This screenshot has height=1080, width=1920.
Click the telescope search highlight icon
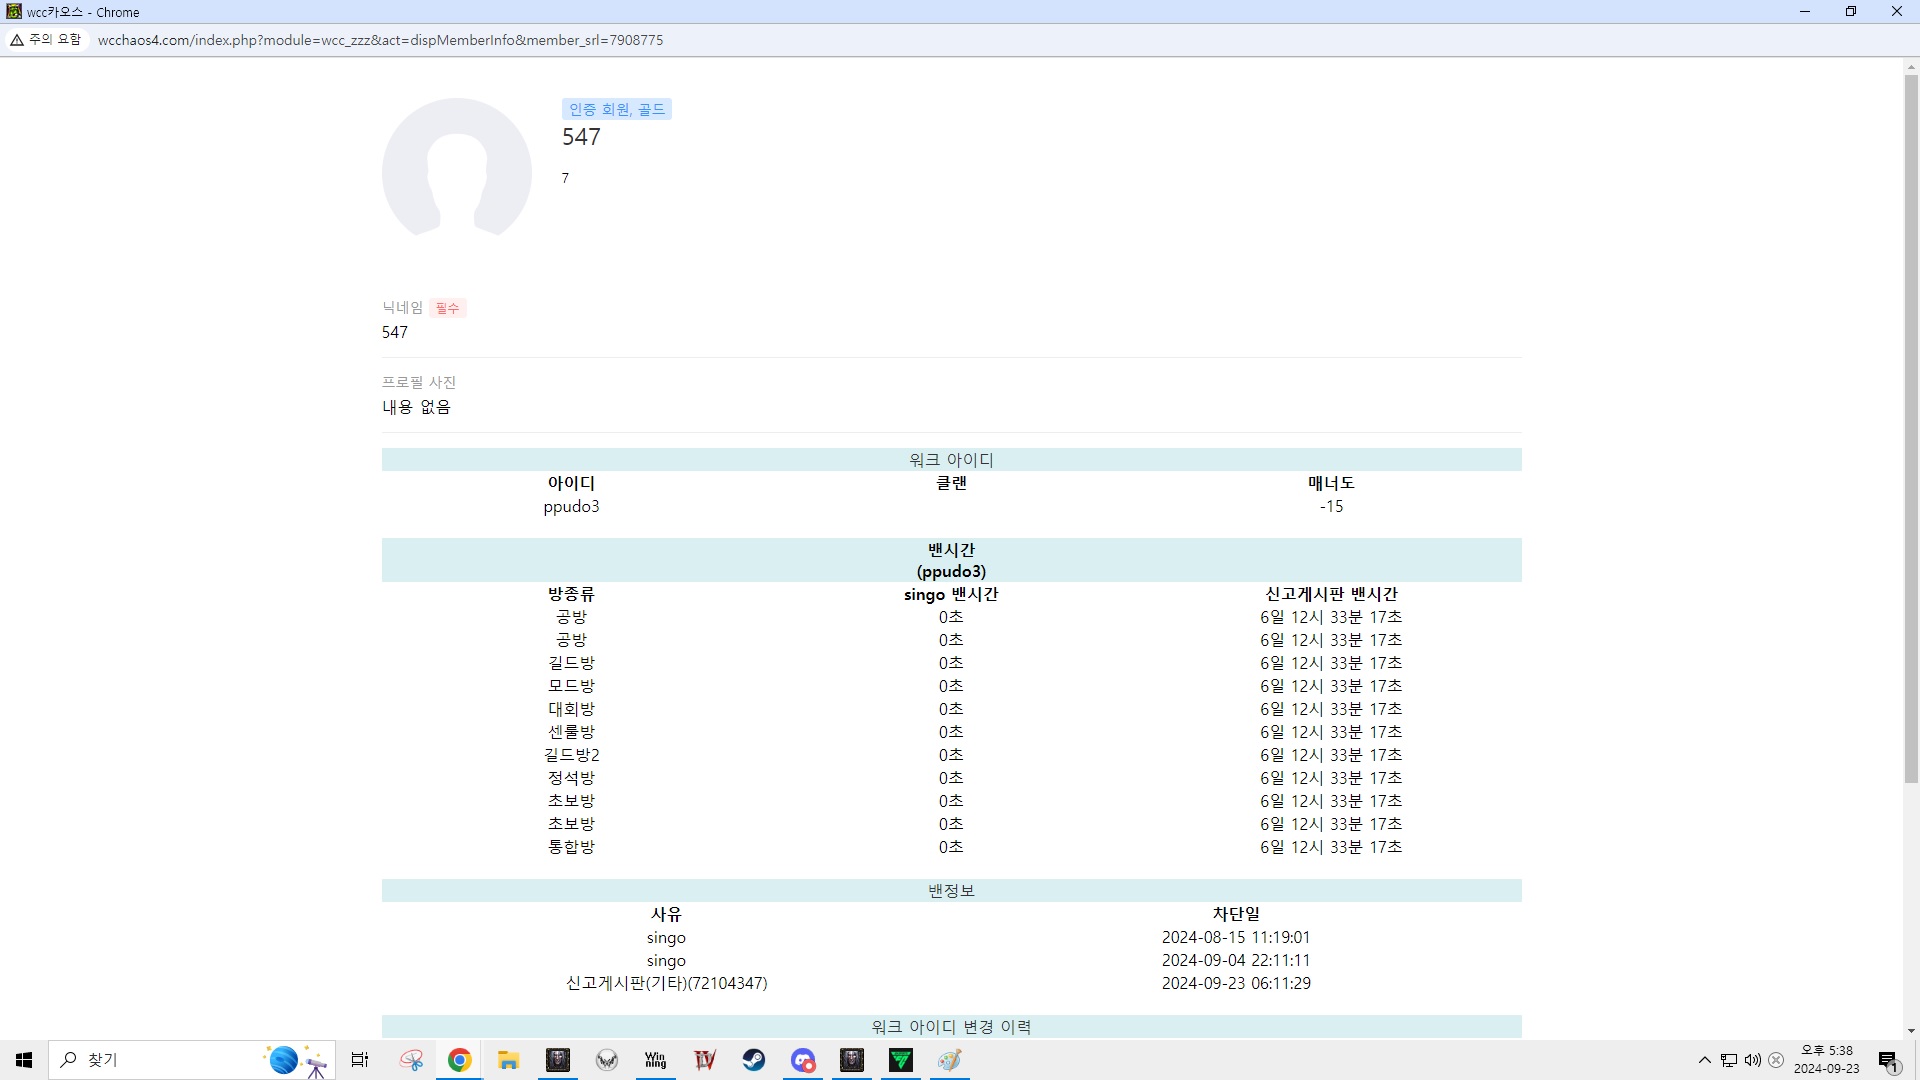click(296, 1060)
